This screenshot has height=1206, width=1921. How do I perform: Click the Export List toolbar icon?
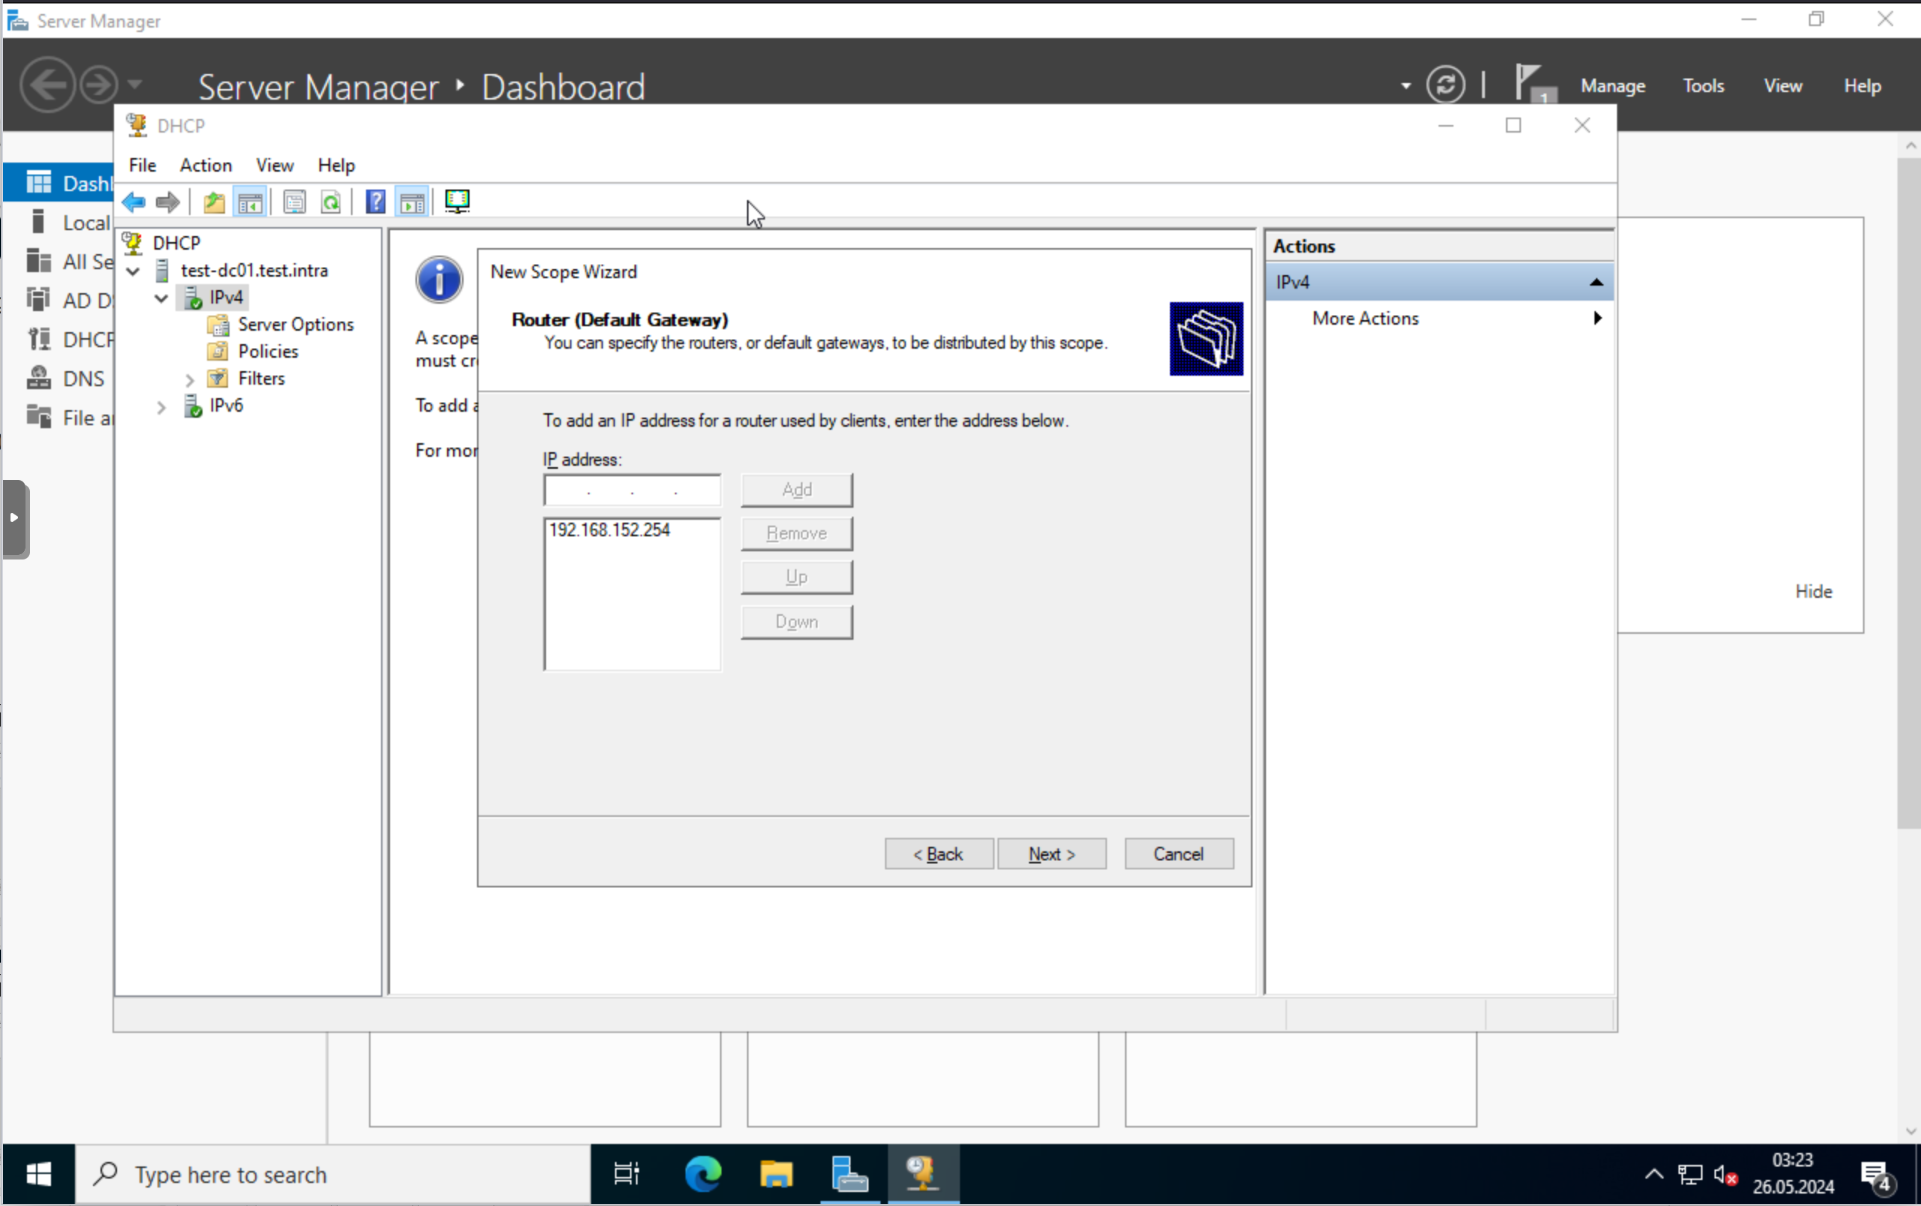point(294,202)
